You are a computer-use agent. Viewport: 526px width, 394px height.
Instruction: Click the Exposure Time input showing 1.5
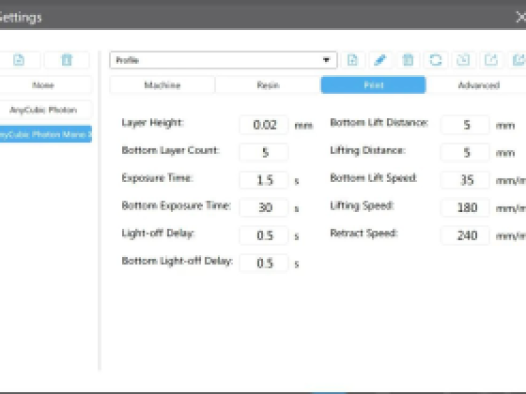(x=264, y=180)
